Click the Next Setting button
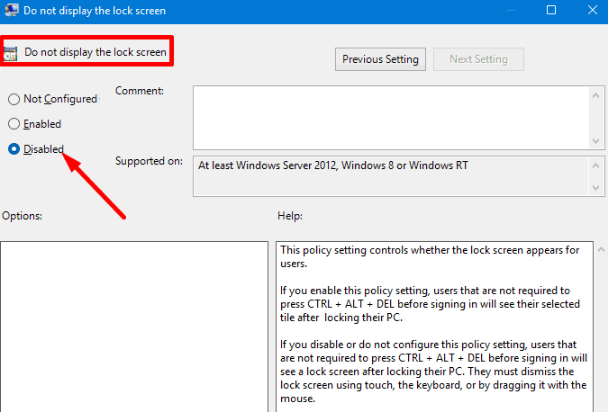 (478, 59)
